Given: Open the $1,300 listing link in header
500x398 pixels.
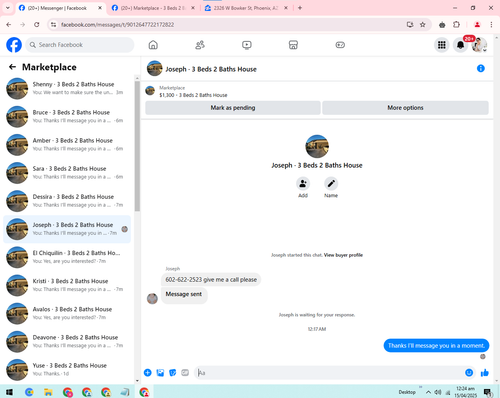Looking at the screenshot, I should point(193,95).
